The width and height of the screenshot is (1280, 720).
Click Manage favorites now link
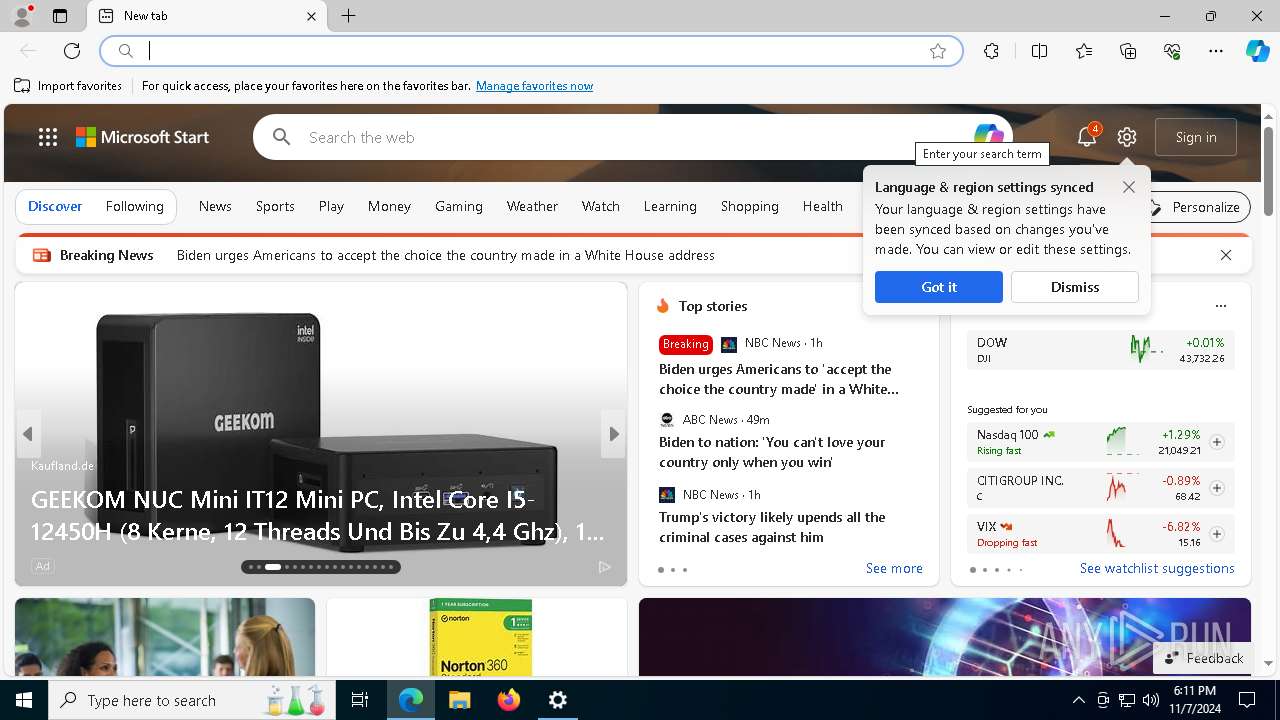(534, 86)
